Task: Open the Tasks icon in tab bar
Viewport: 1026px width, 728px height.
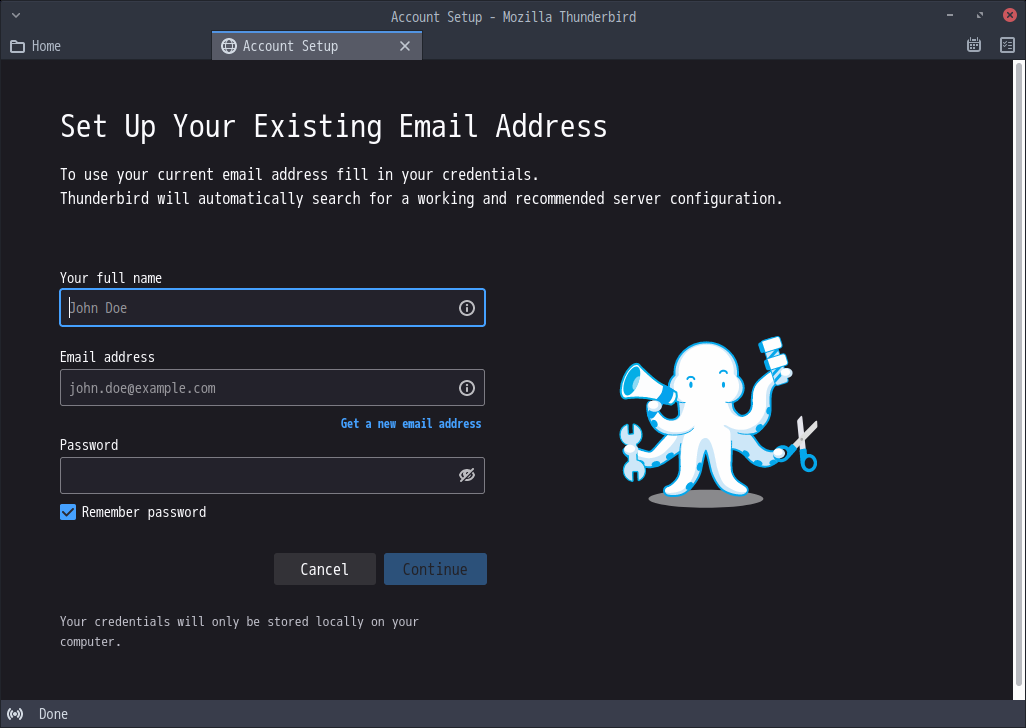Action: point(1008,45)
